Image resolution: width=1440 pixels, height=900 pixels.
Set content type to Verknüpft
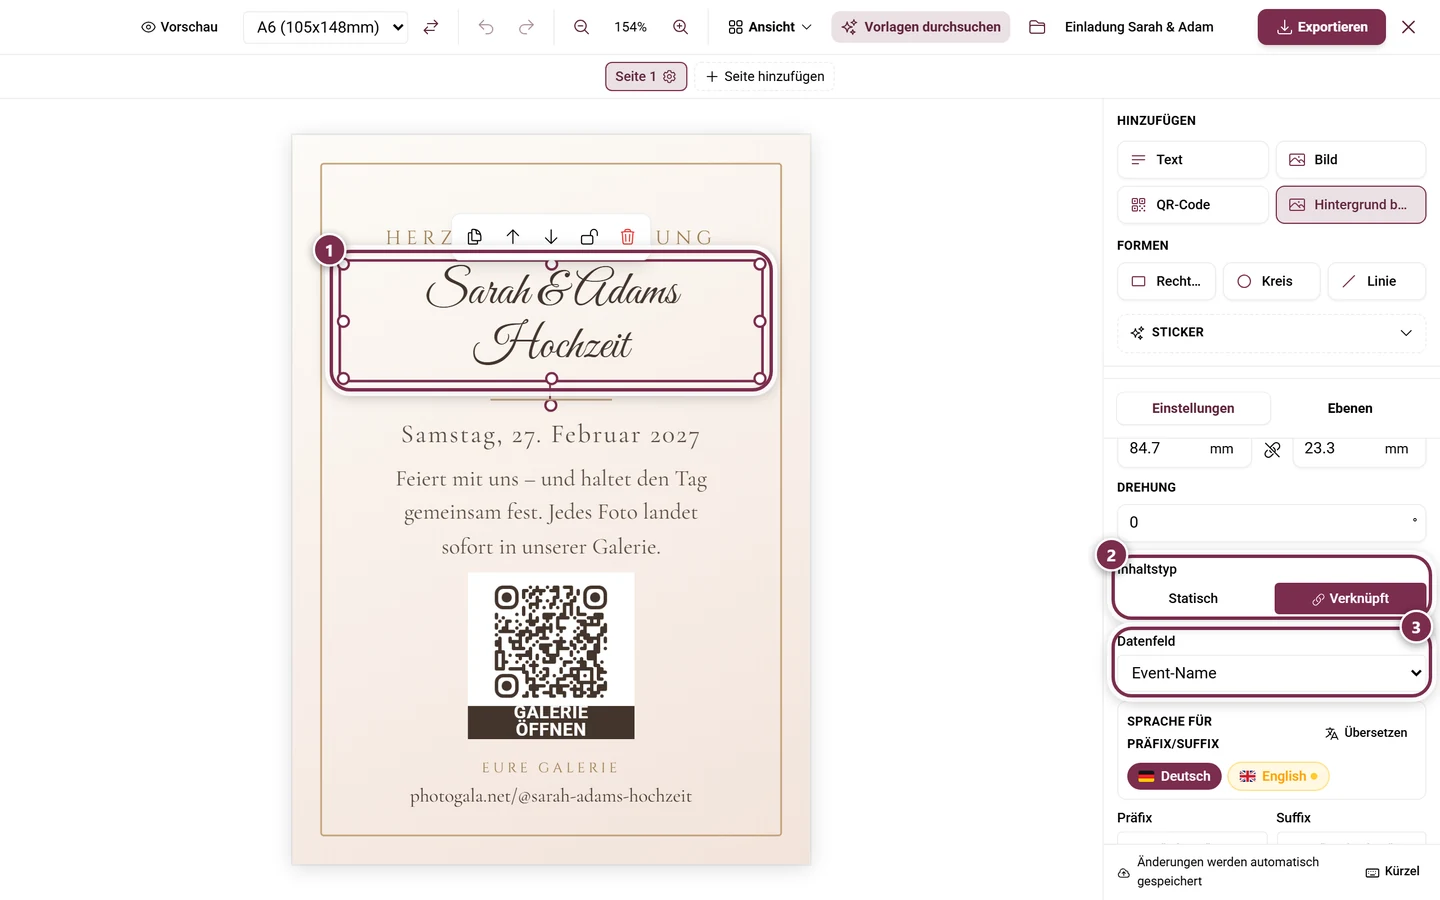(x=1350, y=598)
